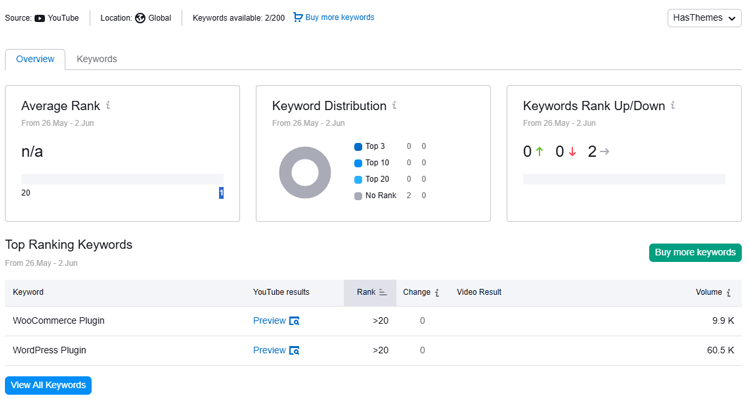Select the WooCommerce Plugin keyword text
The width and height of the screenshot is (750, 399).
(x=58, y=321)
